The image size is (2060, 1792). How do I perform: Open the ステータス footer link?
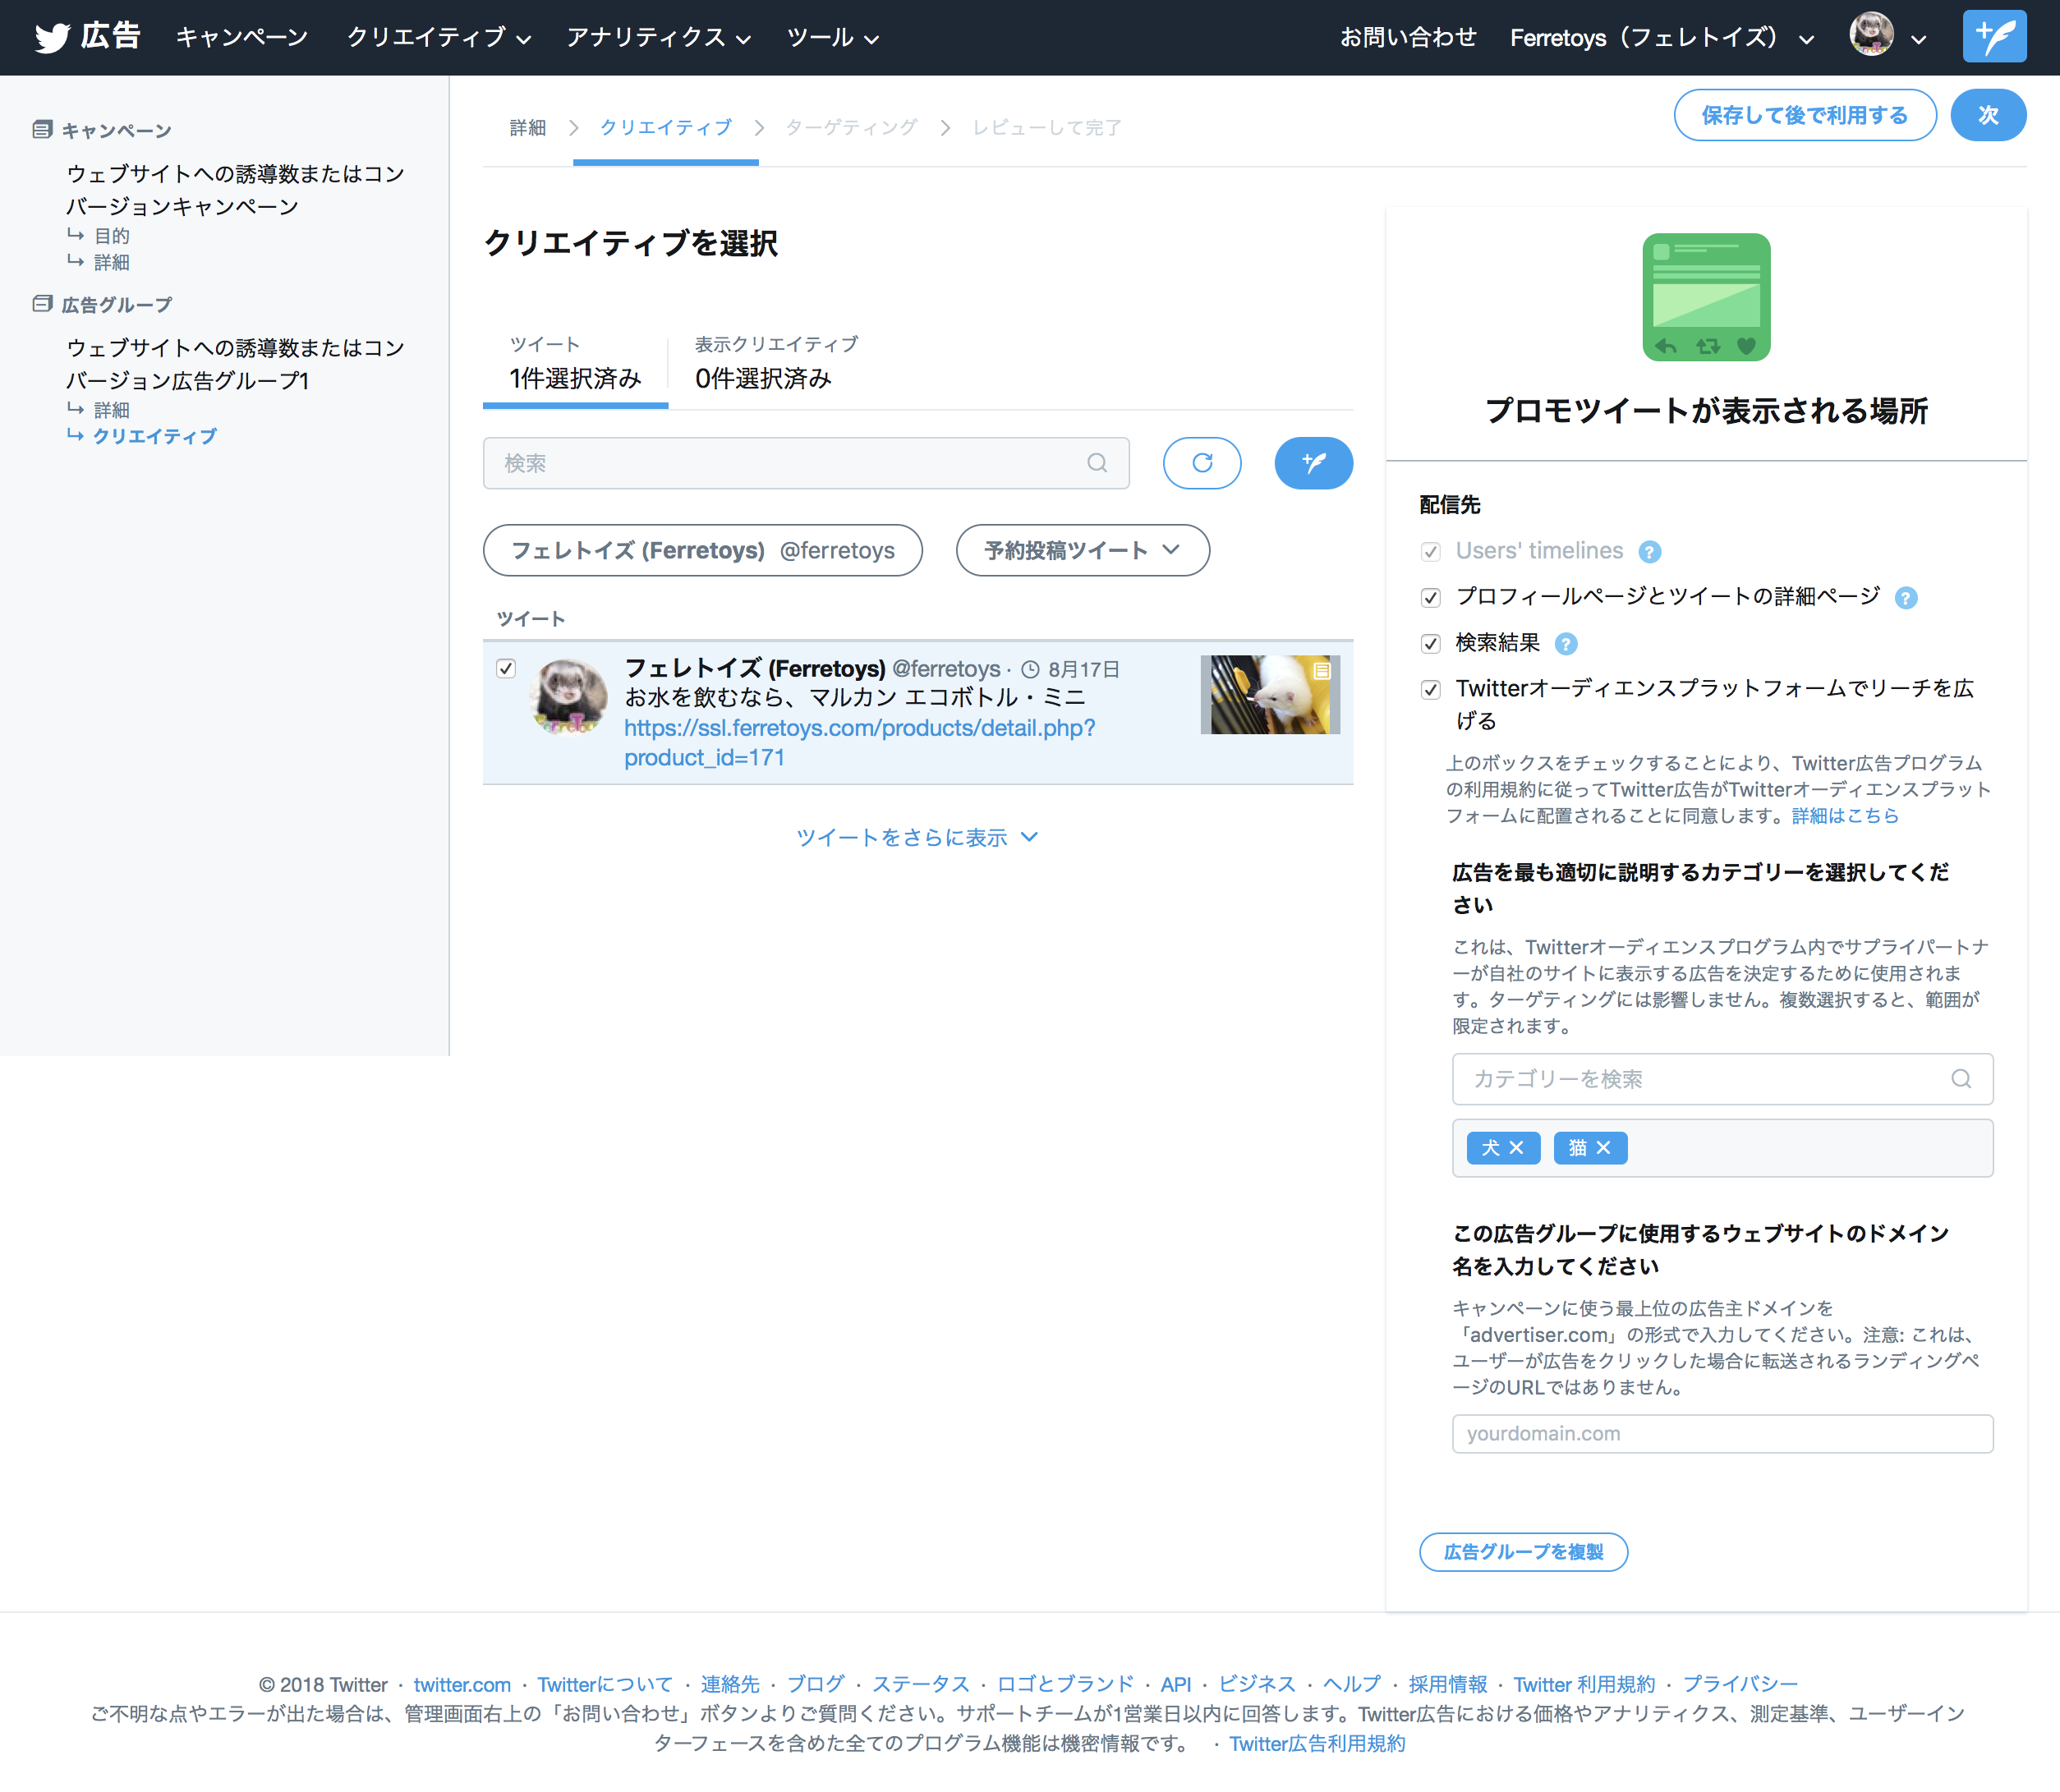point(921,1685)
